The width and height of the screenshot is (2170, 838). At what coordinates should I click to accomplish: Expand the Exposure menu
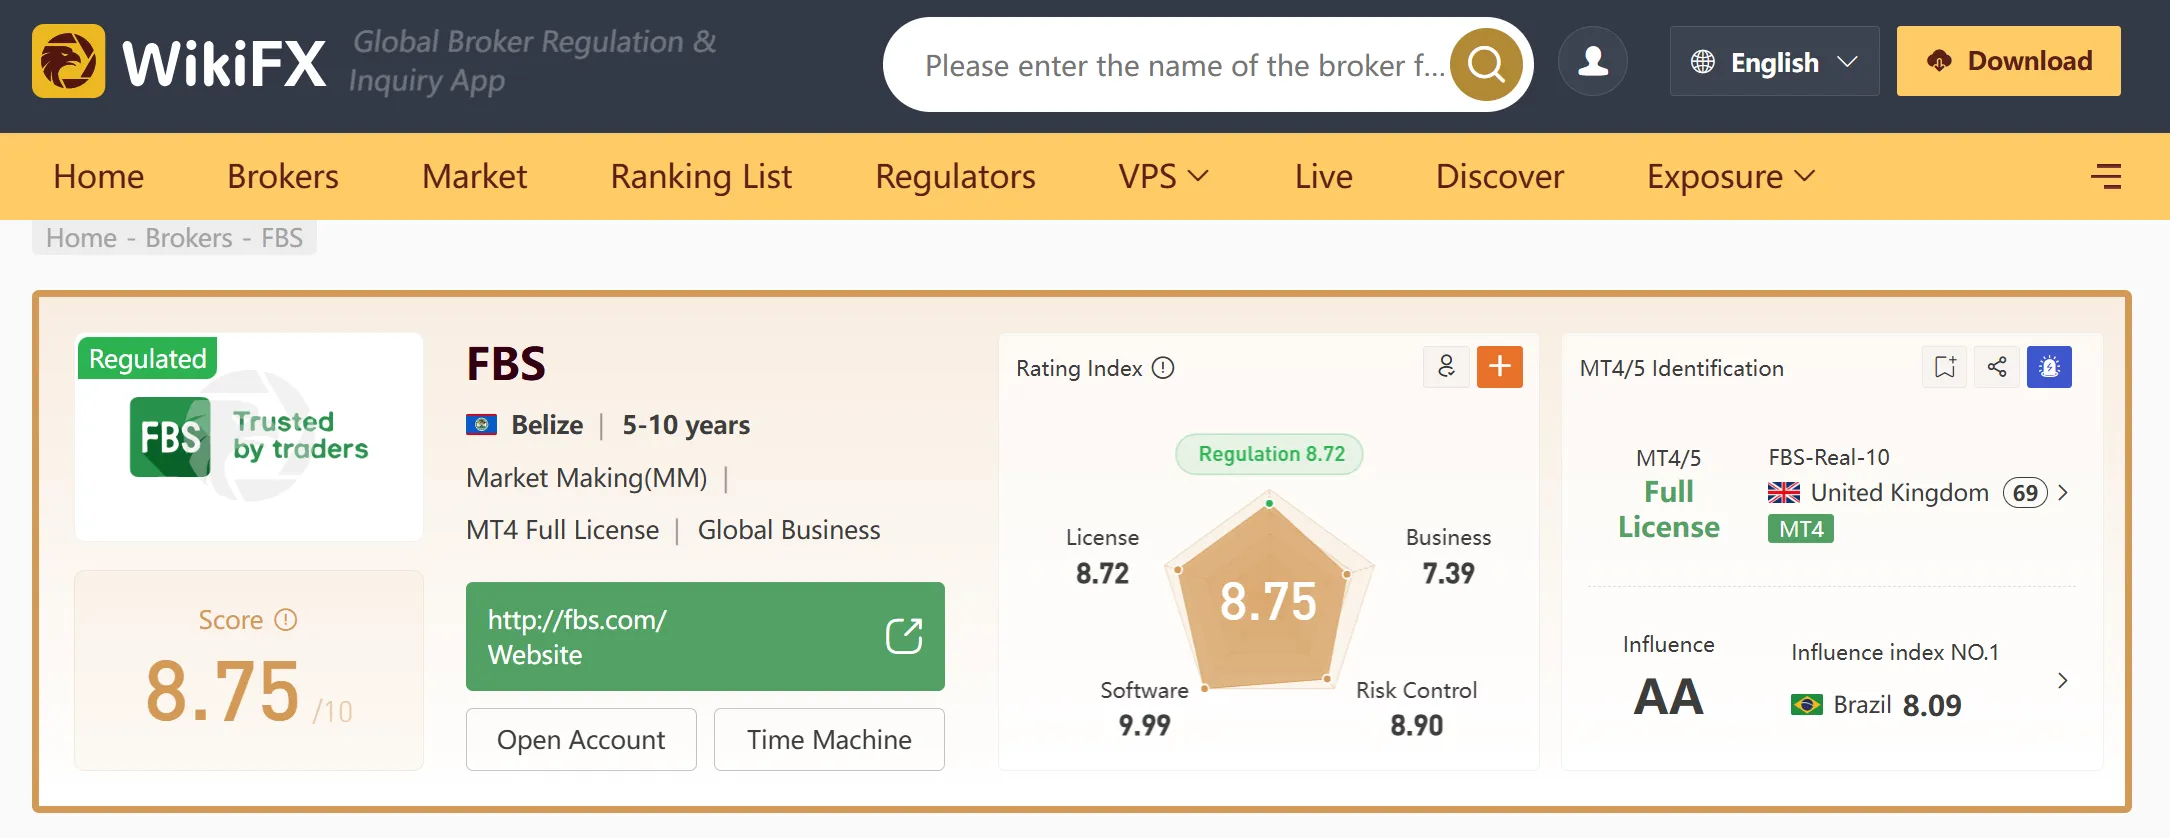[1731, 177]
